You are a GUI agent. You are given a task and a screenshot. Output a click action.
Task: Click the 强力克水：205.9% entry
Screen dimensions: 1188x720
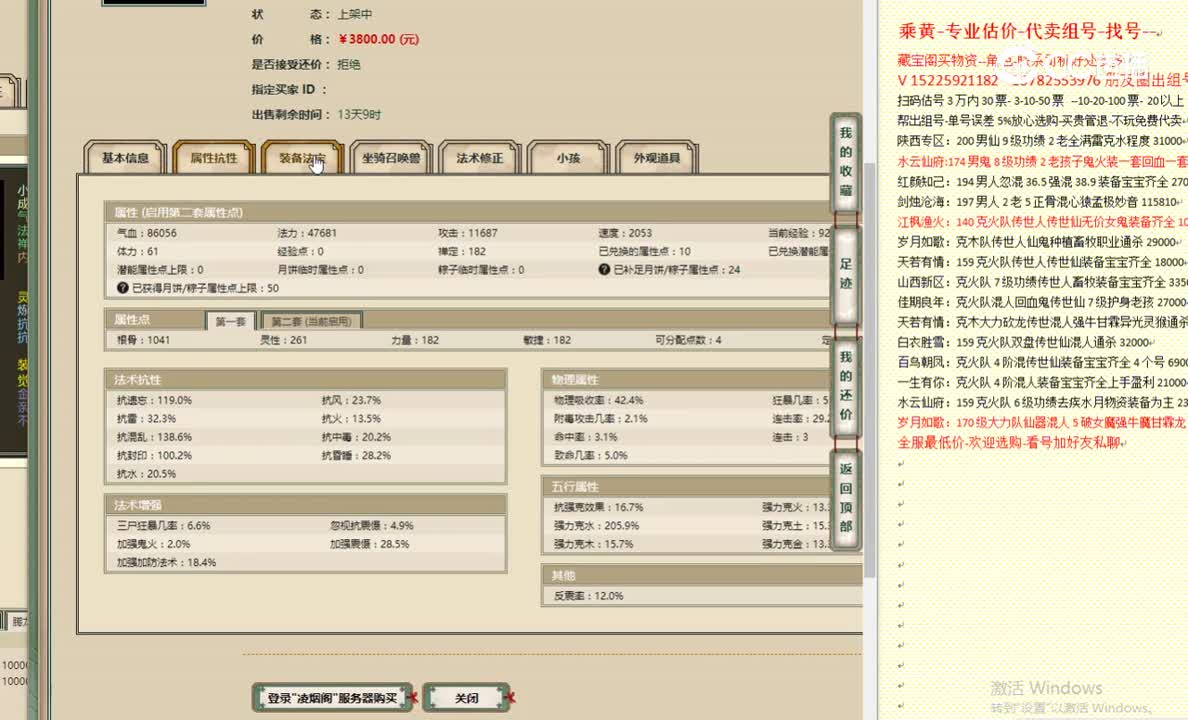pyautogui.click(x=596, y=525)
